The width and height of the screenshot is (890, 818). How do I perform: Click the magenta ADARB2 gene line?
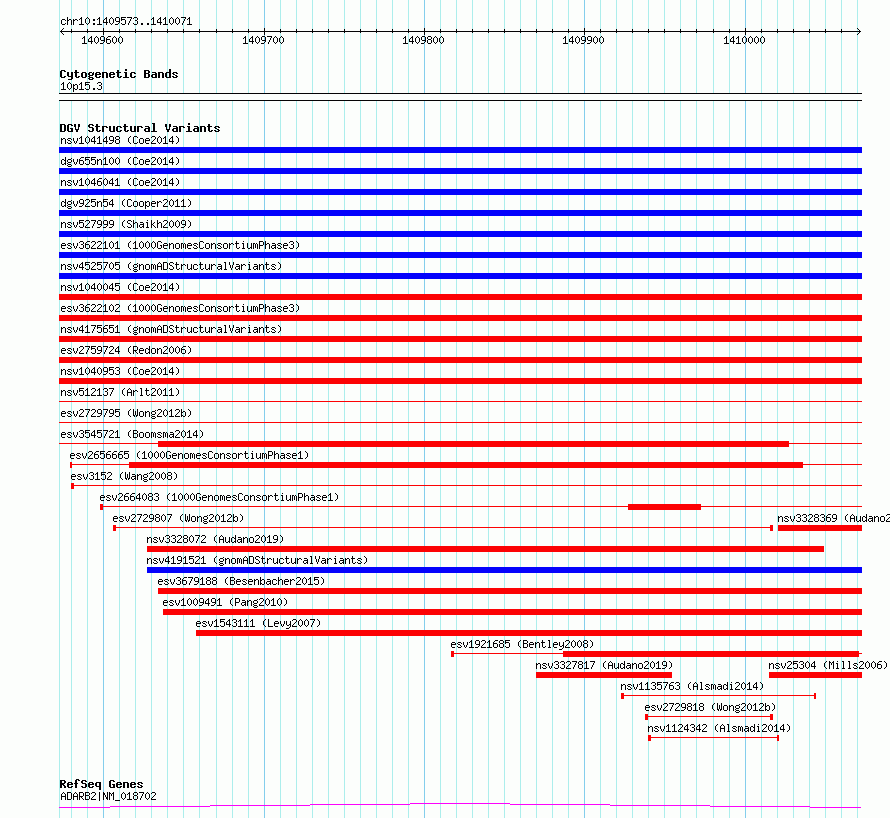pyautogui.click(x=460, y=805)
